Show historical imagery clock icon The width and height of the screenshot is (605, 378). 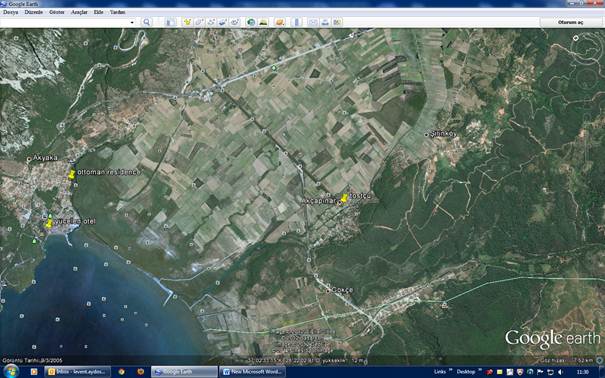[251, 22]
